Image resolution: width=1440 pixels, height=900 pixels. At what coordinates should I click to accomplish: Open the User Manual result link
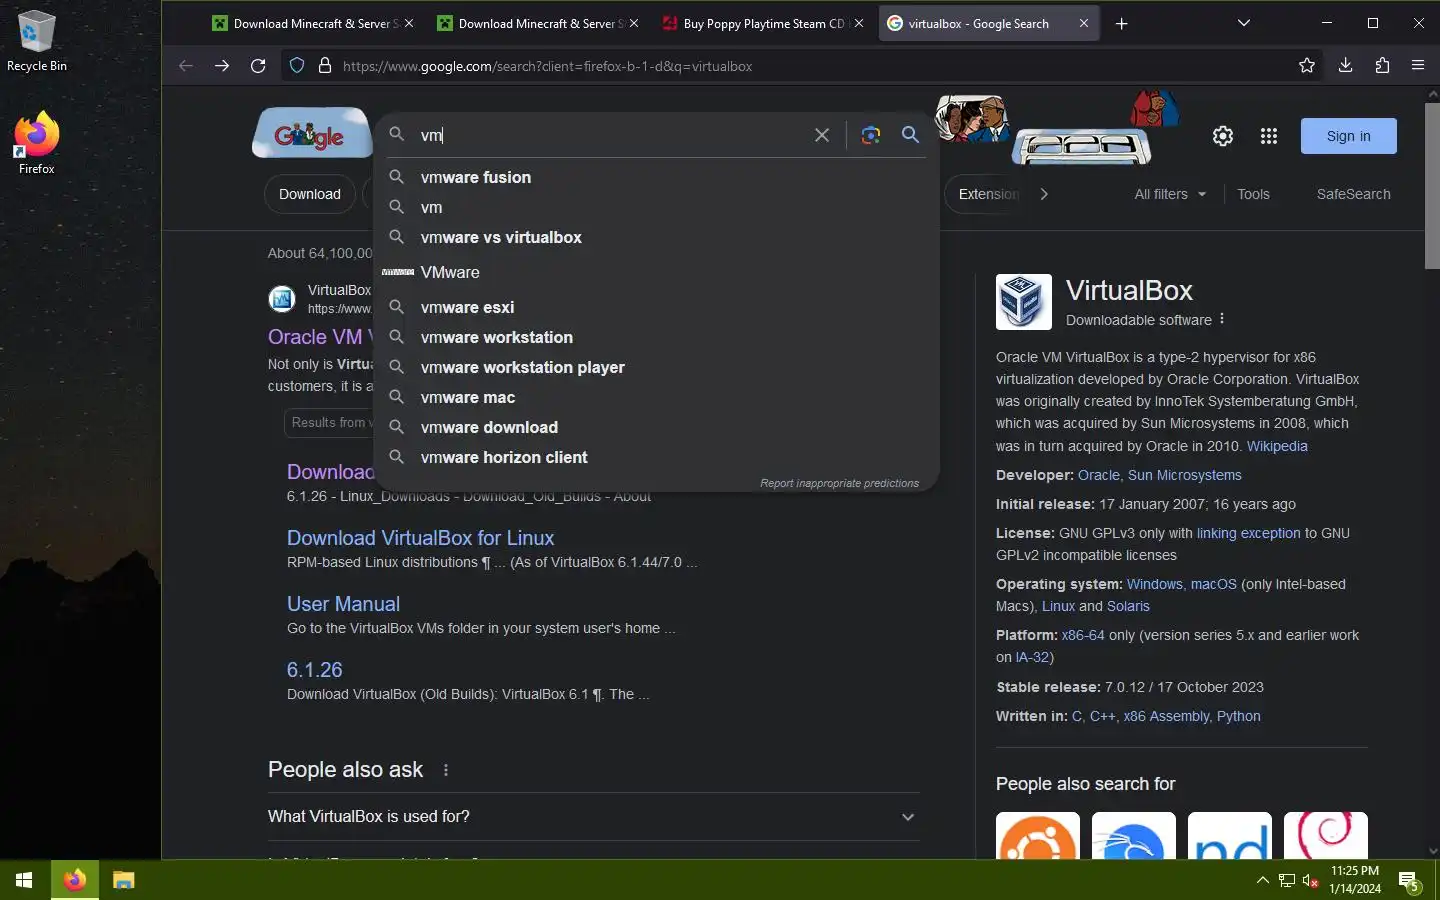343,604
